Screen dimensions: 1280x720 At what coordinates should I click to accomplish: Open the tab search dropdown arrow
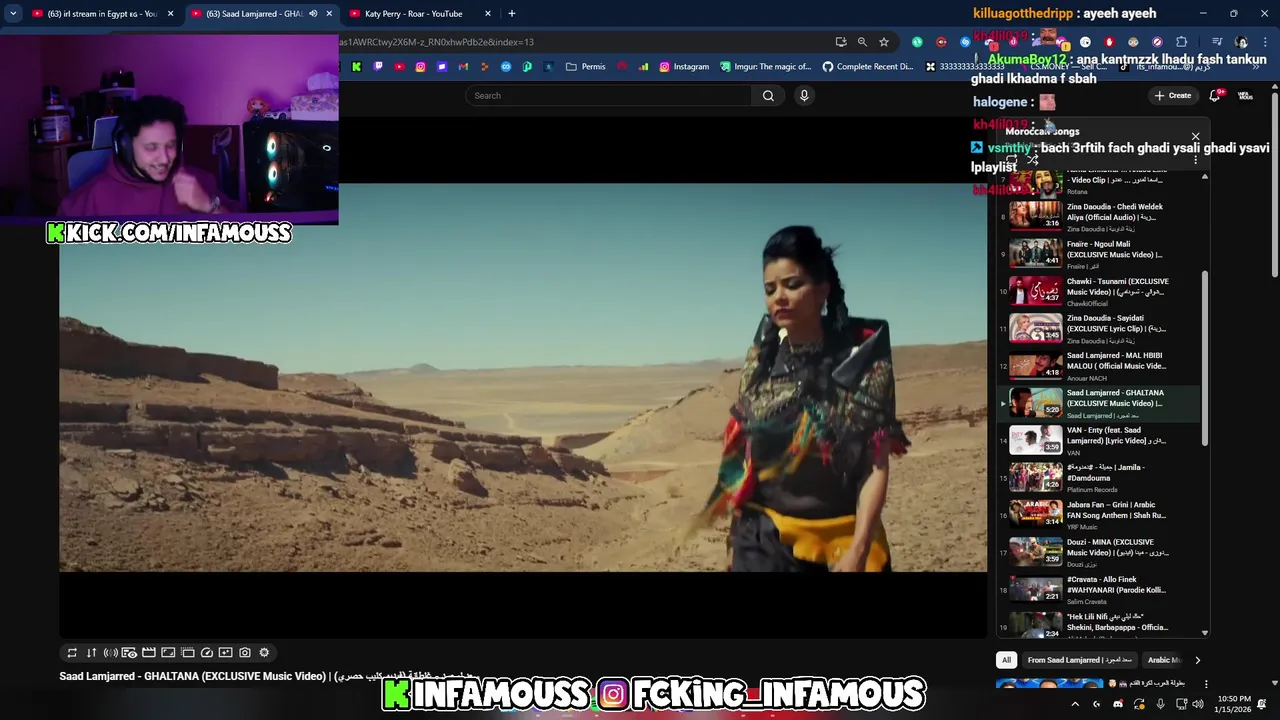pos(13,14)
